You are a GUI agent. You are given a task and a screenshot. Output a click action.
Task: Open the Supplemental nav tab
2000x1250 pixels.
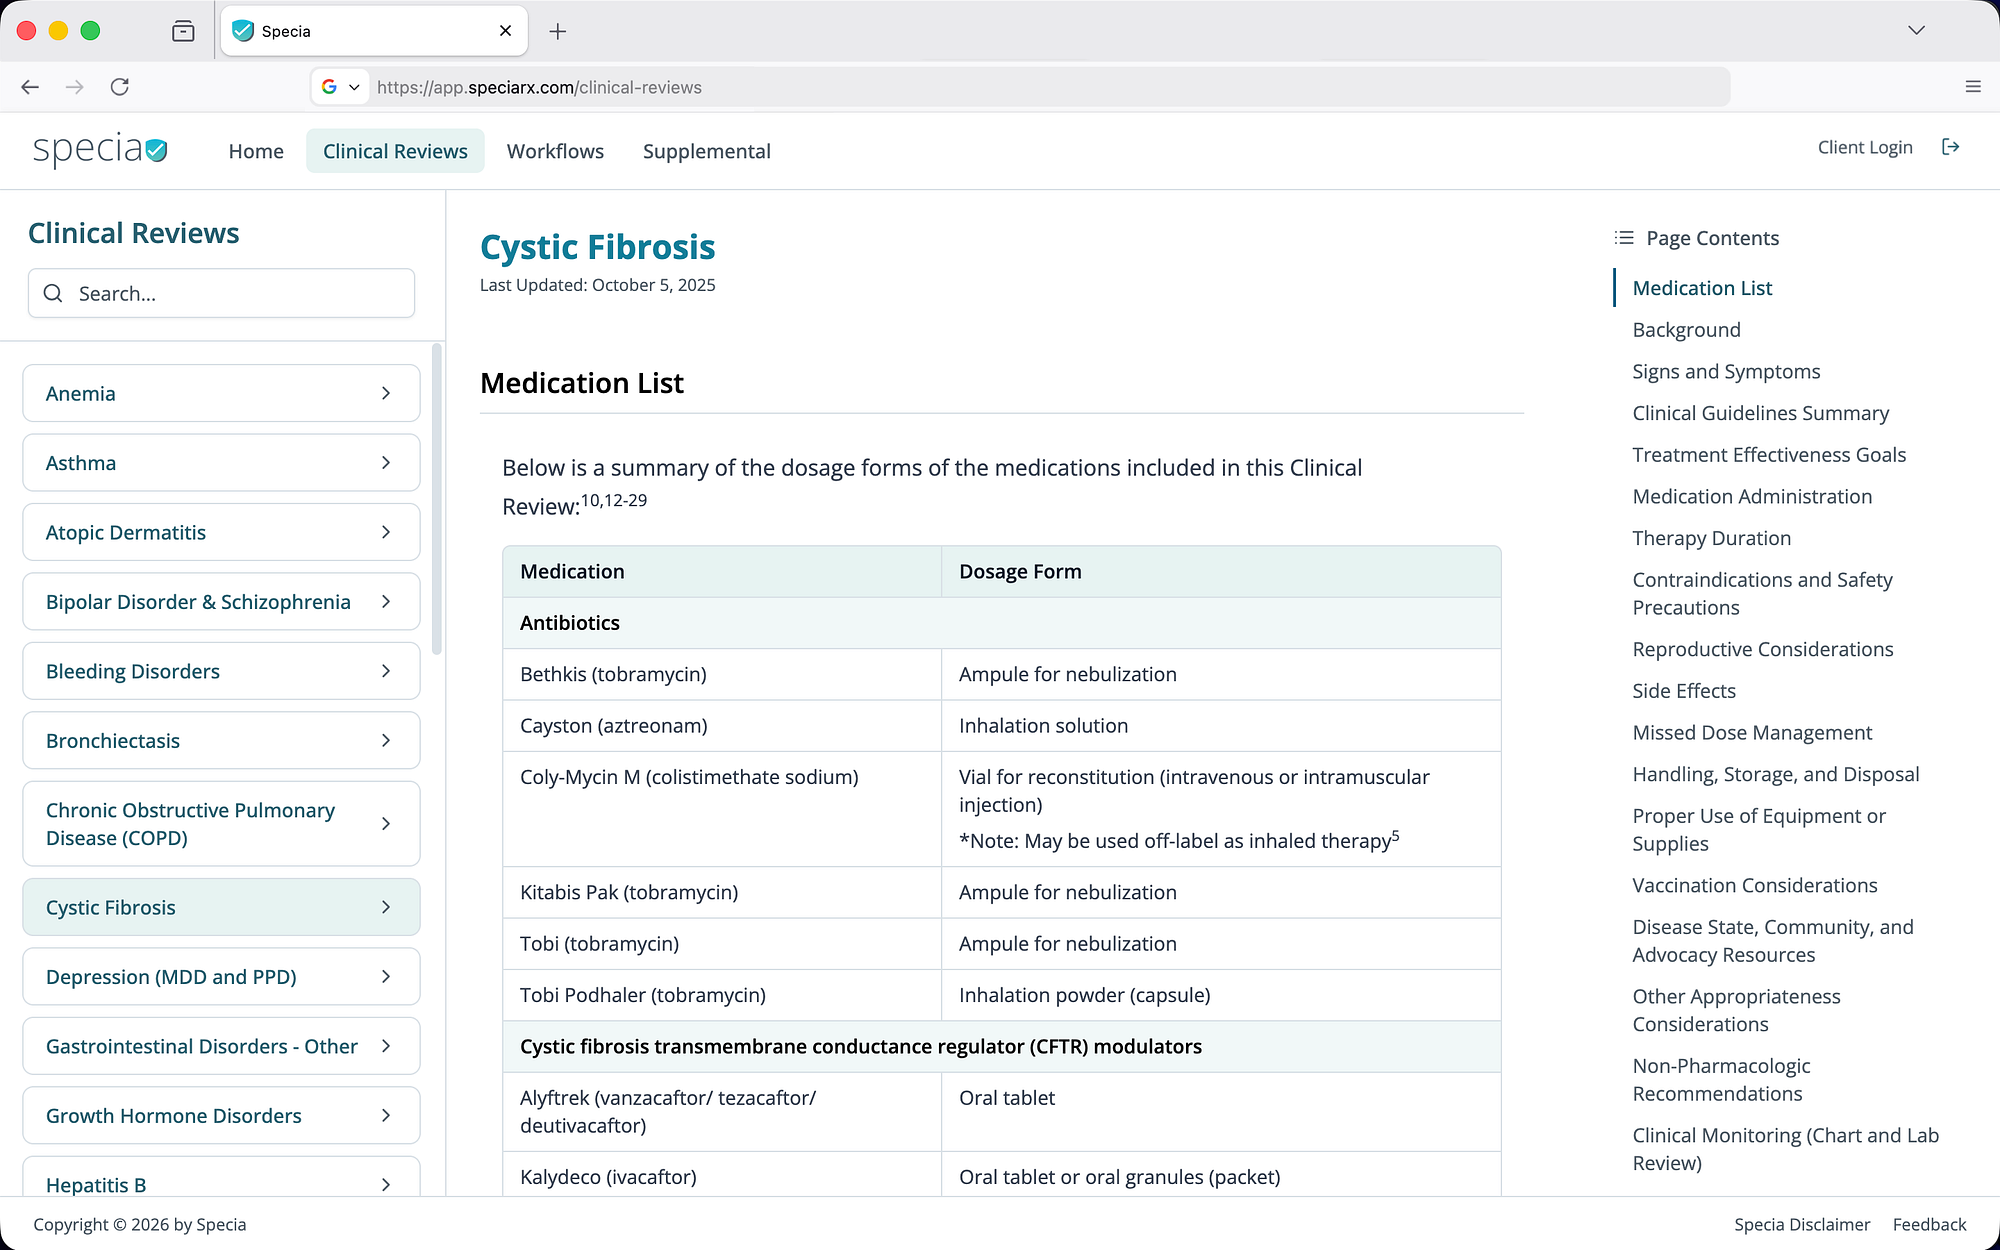(707, 151)
